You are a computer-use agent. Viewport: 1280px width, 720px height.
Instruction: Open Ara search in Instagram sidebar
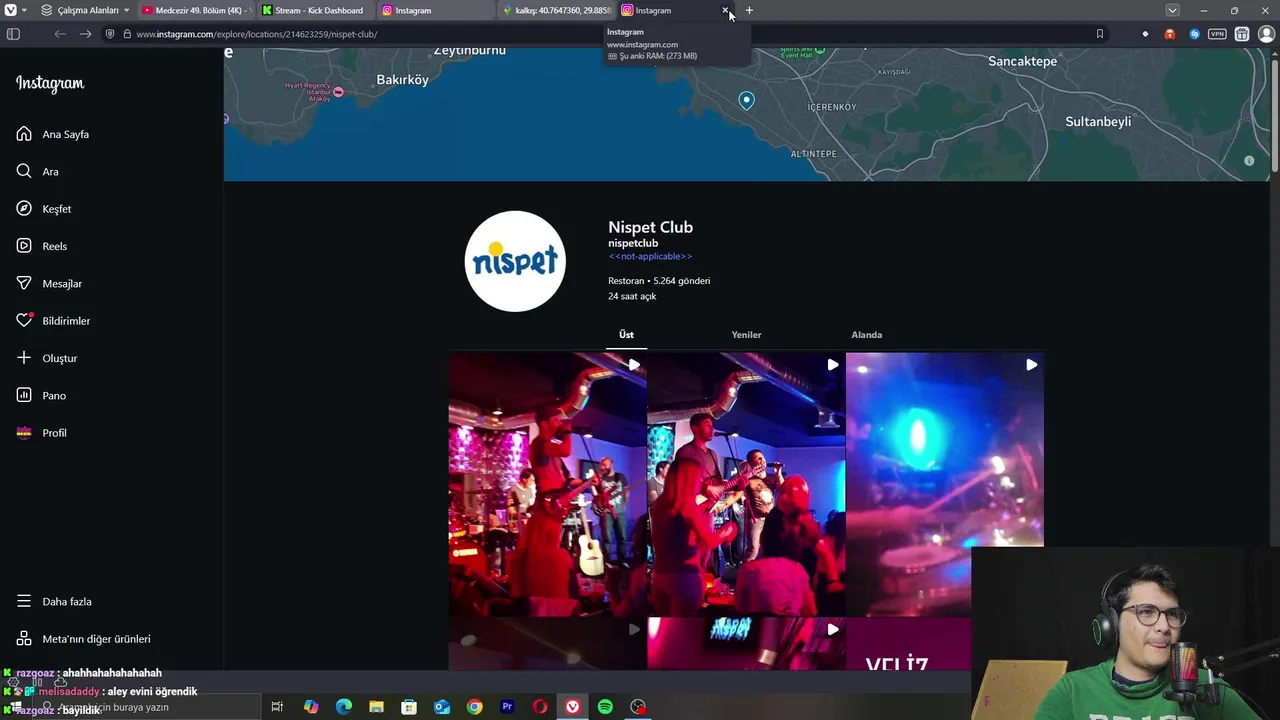pos(38,171)
